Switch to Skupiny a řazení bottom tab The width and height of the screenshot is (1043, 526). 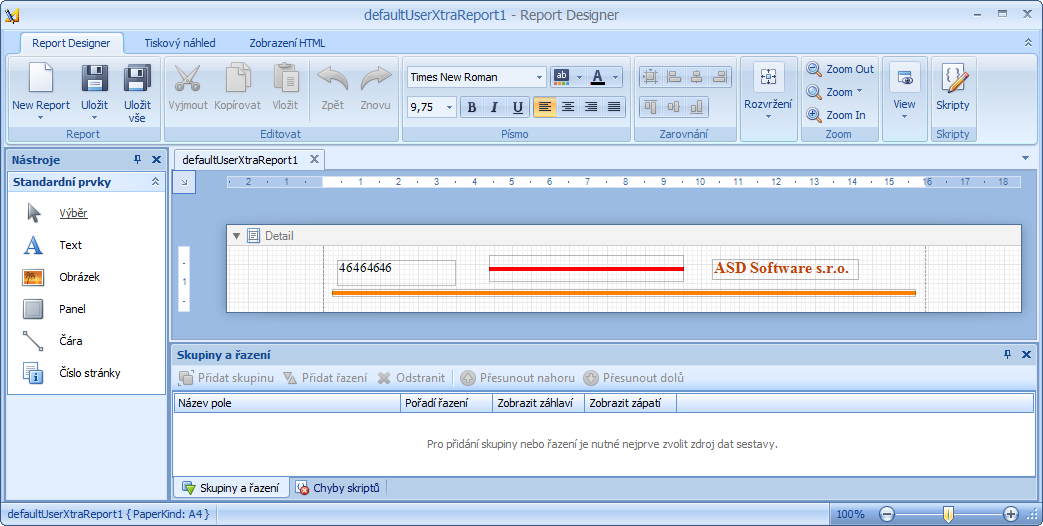(231, 487)
